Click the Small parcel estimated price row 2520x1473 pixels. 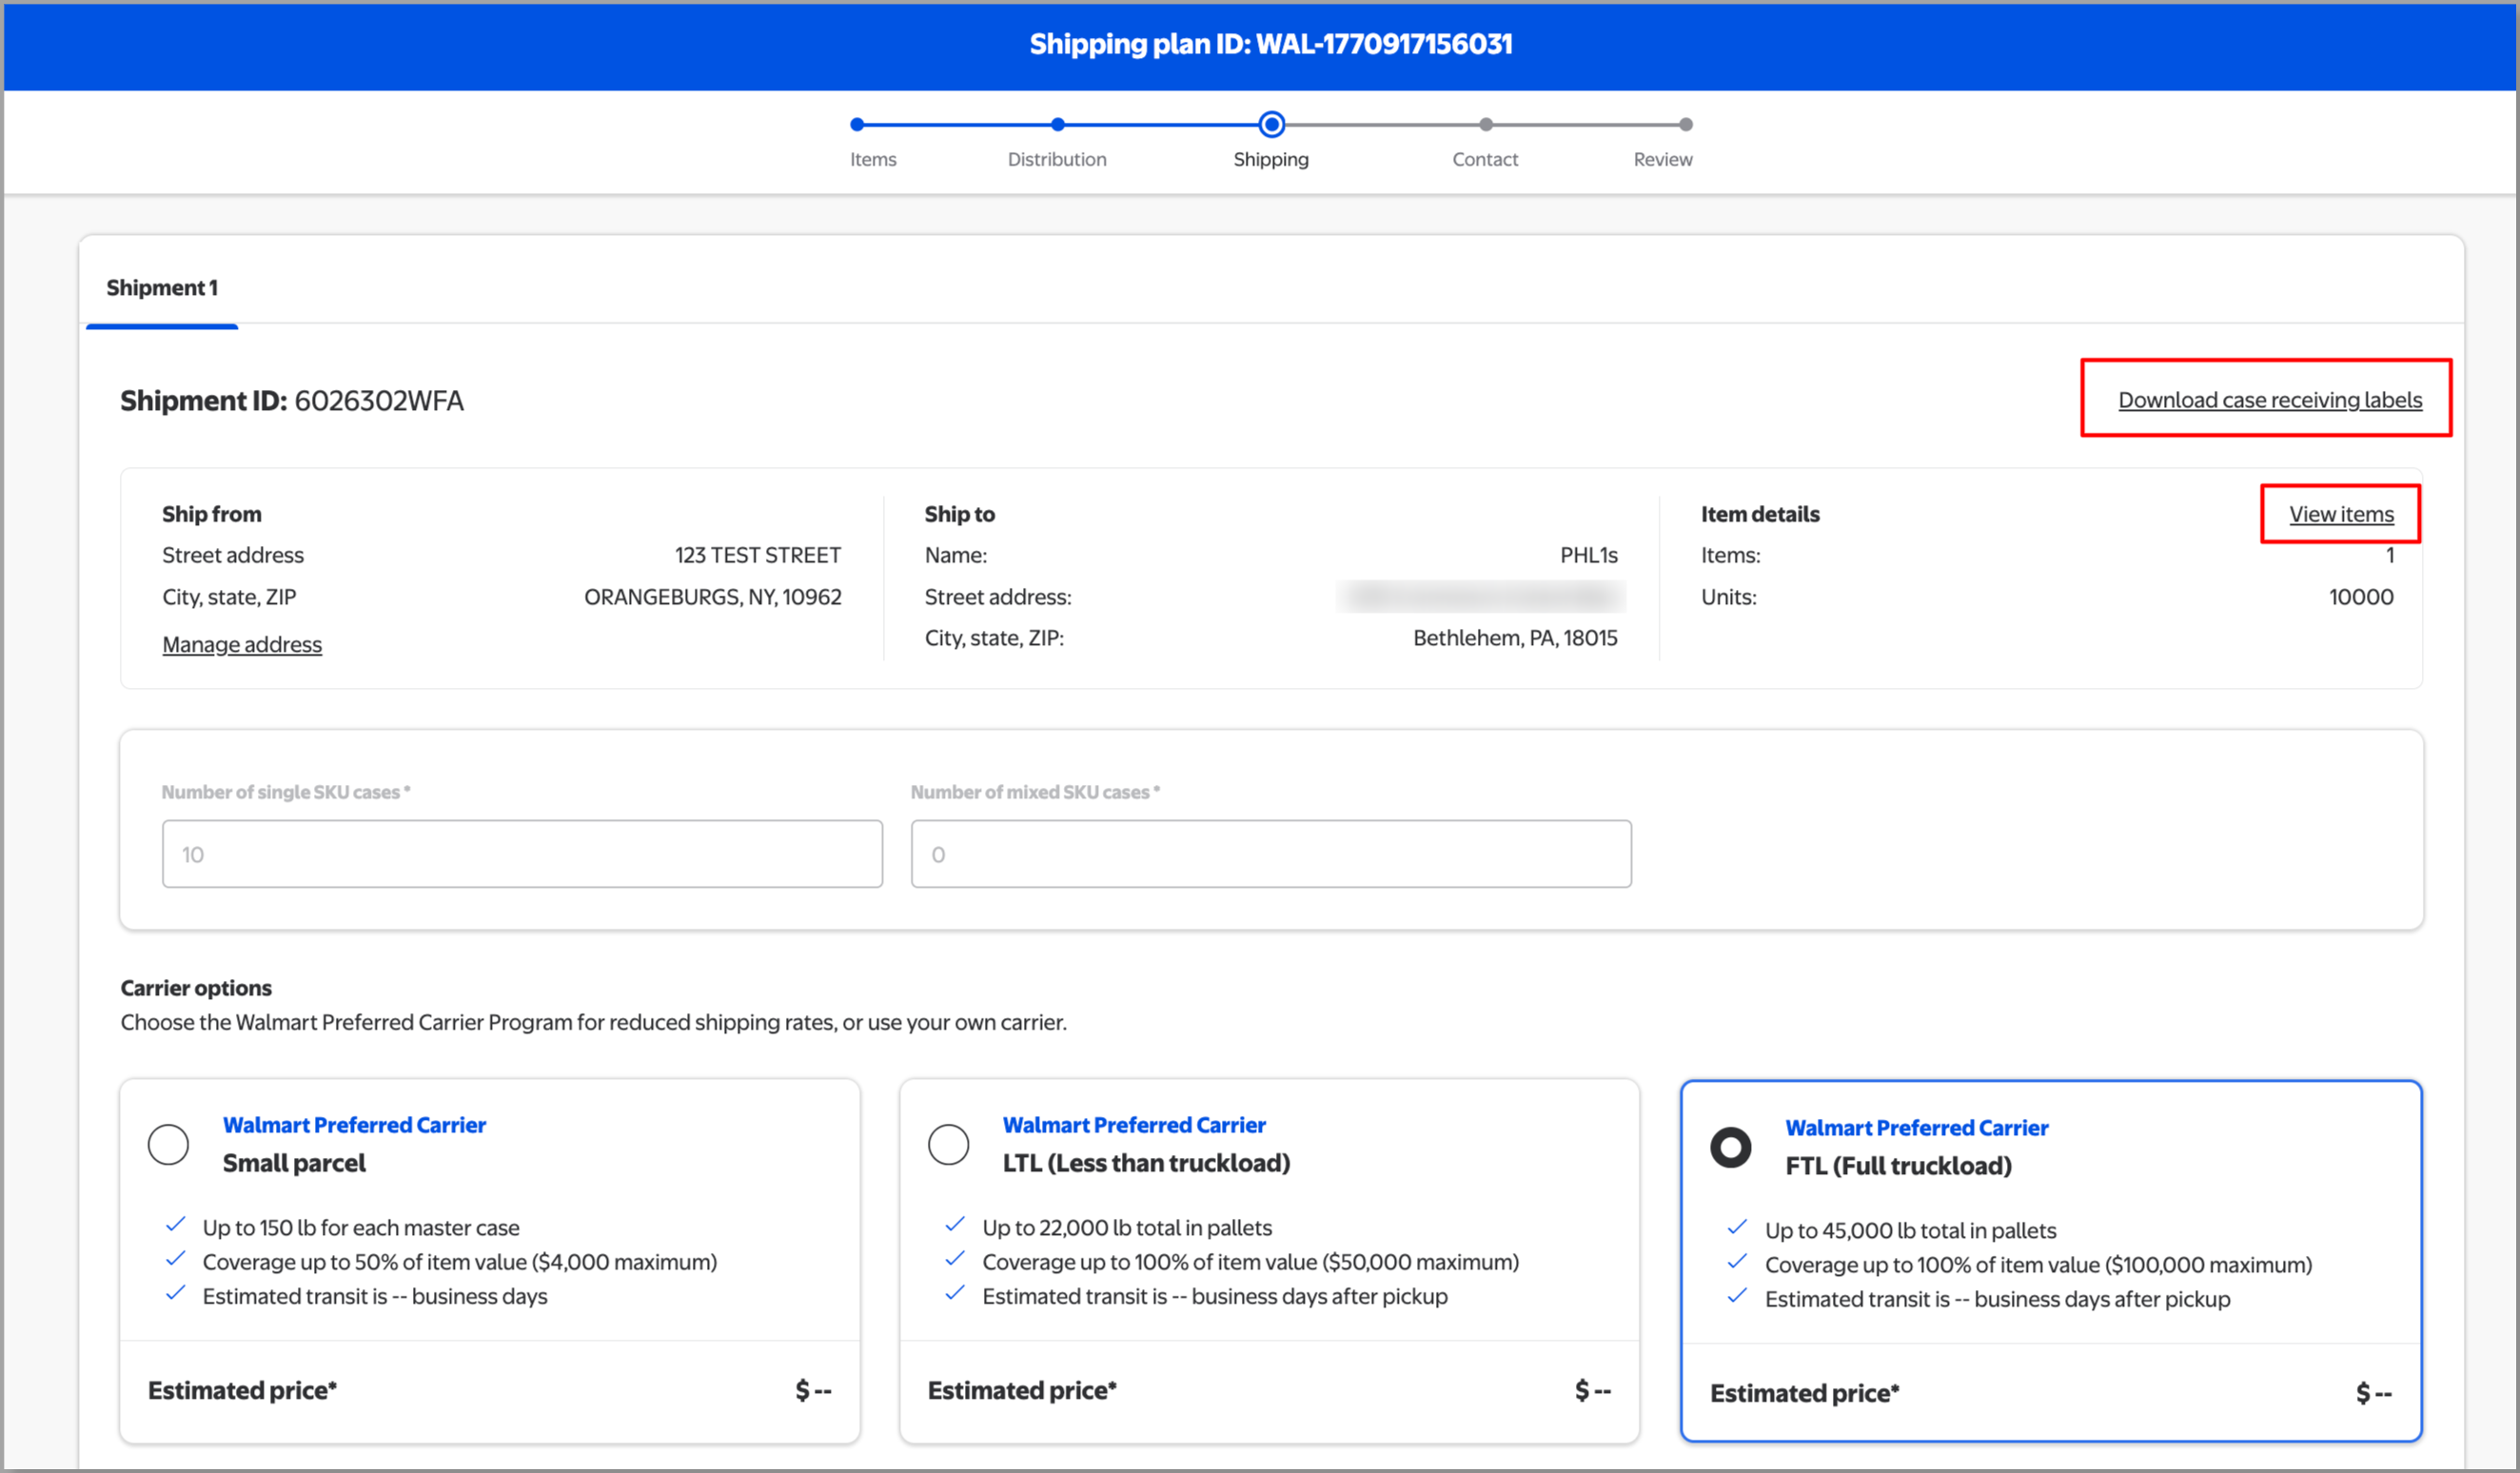click(489, 1390)
